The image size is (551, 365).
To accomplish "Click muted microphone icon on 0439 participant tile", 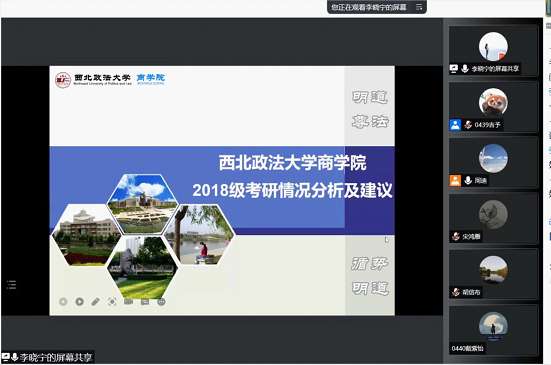I will pos(468,124).
